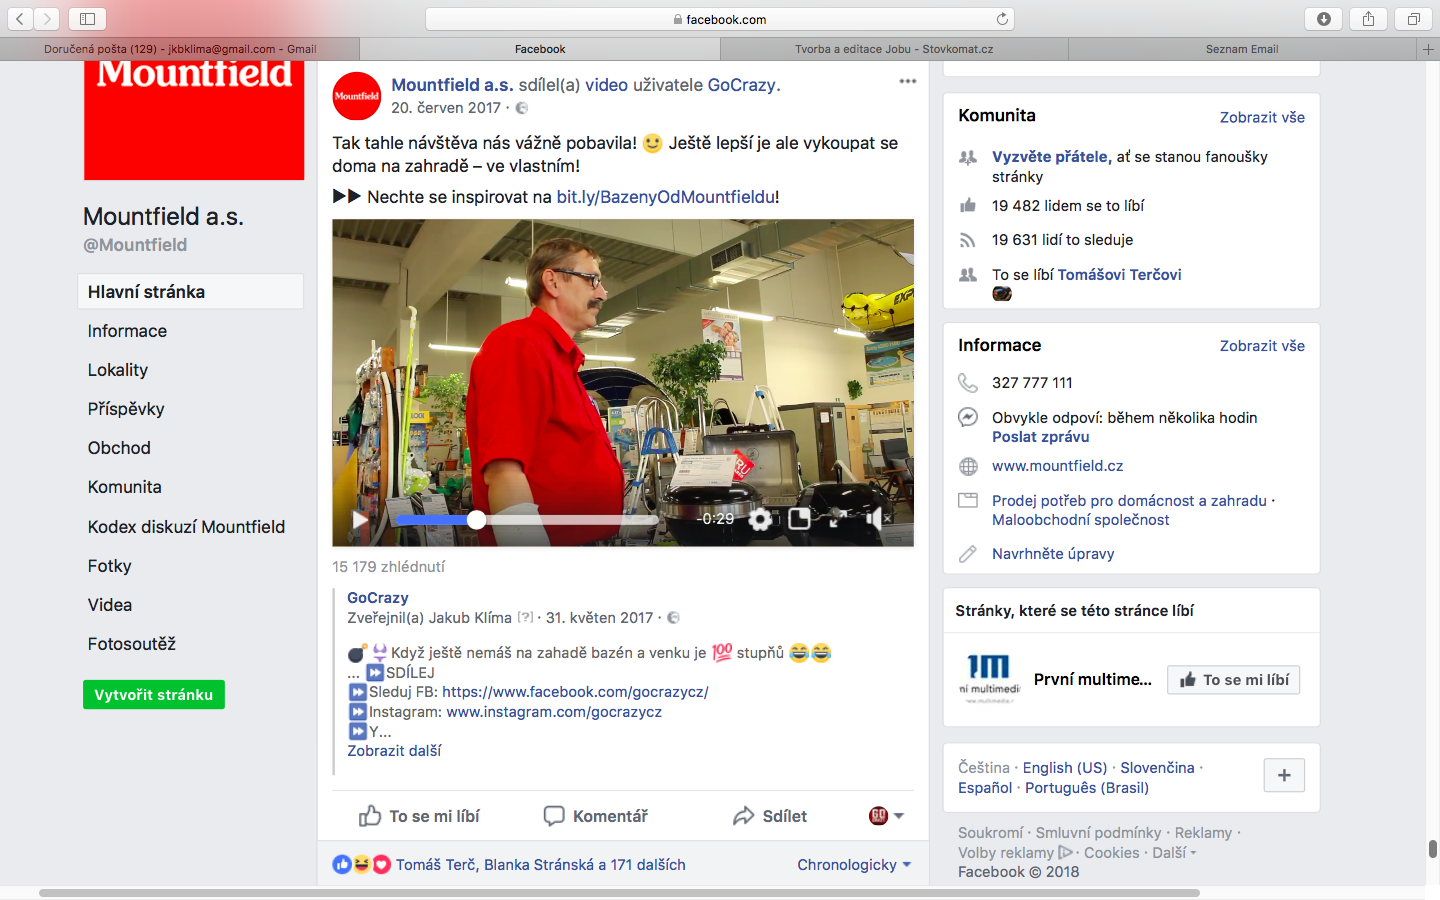The width and height of the screenshot is (1440, 900).
Task: Go back with Safari back arrow
Action: [x=20, y=19]
